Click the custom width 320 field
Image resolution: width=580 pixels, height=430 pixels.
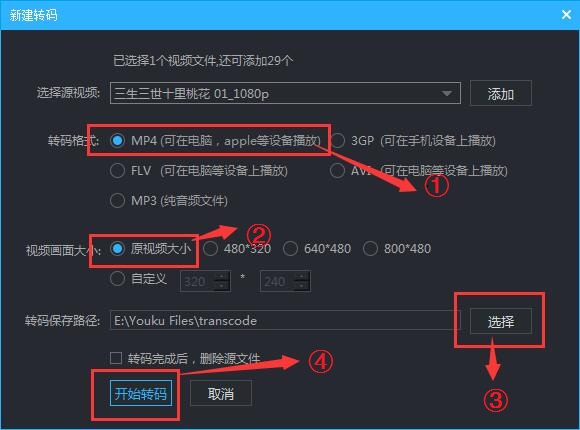197,282
